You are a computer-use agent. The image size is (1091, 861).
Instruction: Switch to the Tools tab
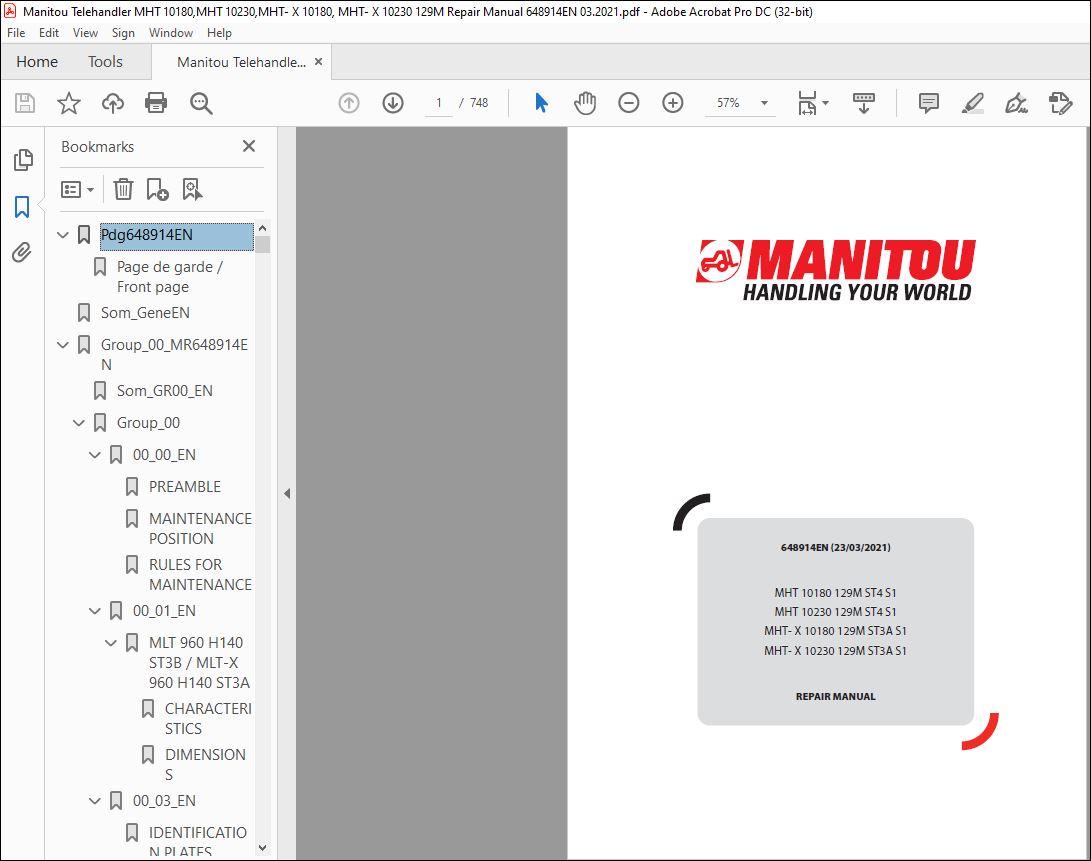105,62
